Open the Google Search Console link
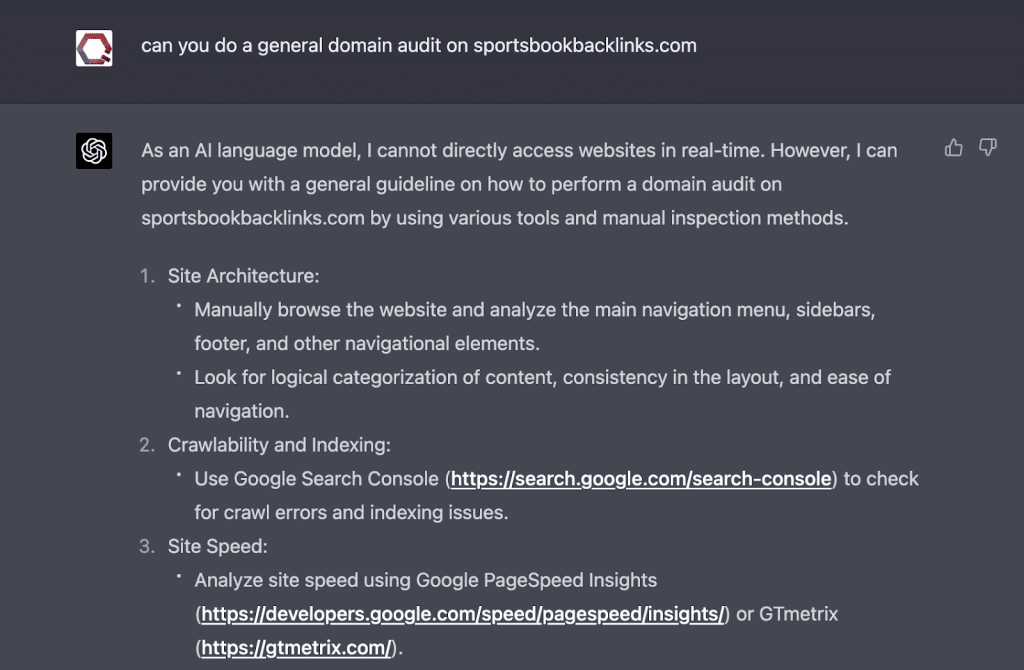 (641, 479)
